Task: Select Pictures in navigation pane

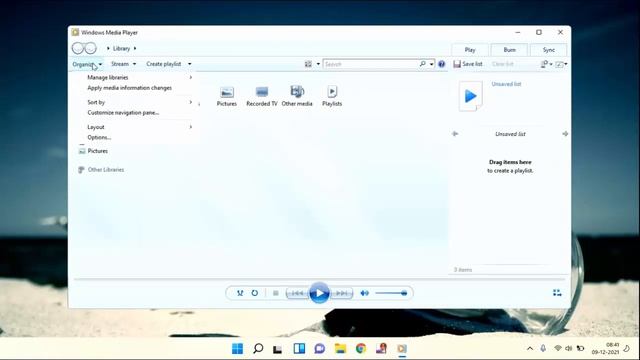Action: tap(93, 151)
